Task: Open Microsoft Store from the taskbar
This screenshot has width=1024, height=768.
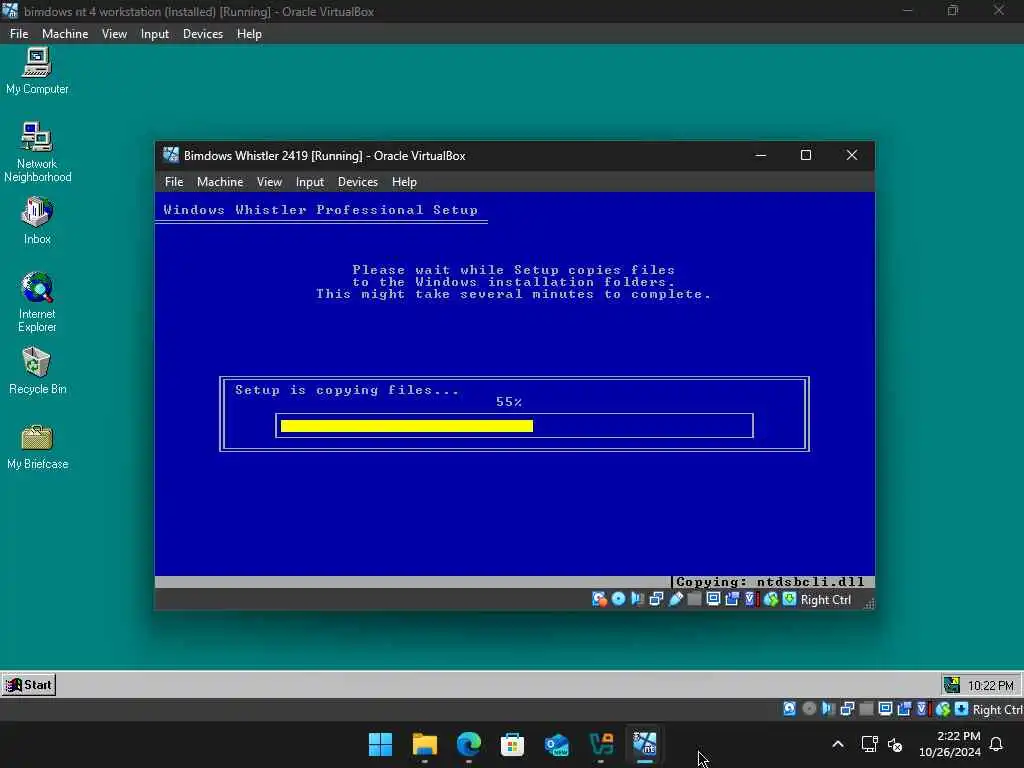Action: [513, 744]
